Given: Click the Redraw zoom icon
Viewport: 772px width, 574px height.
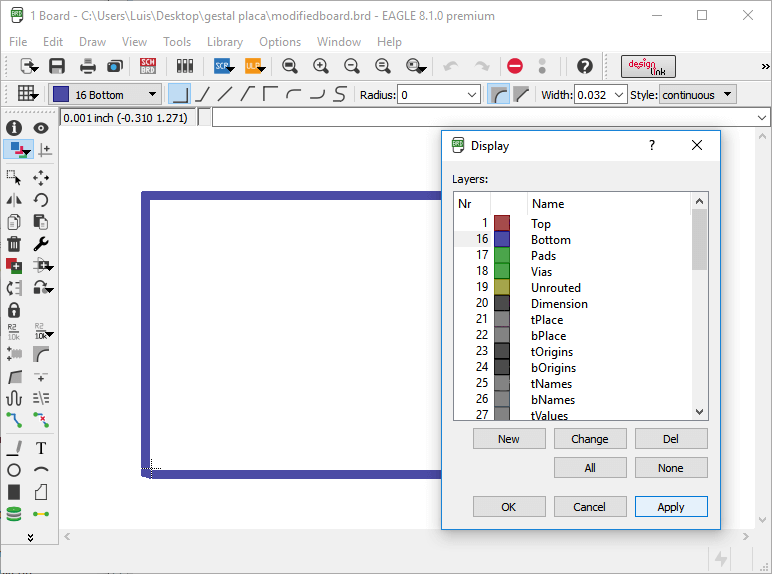Looking at the screenshot, I should pyautogui.click(x=383, y=66).
